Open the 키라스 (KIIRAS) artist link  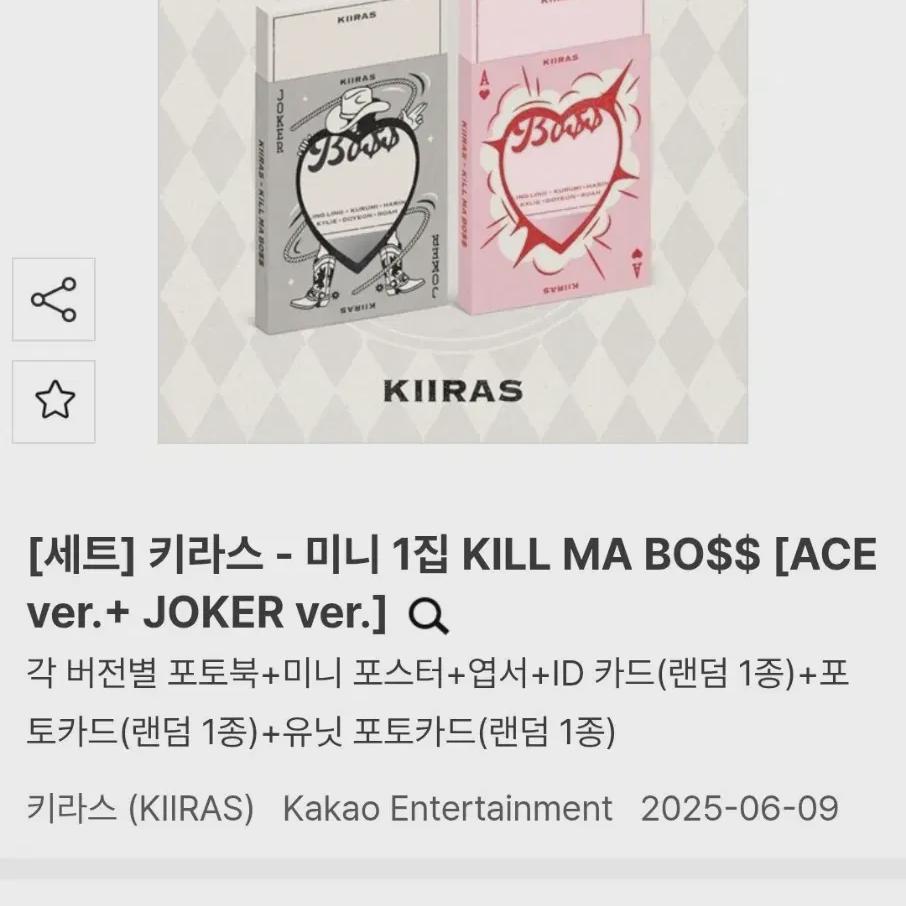coord(140,807)
